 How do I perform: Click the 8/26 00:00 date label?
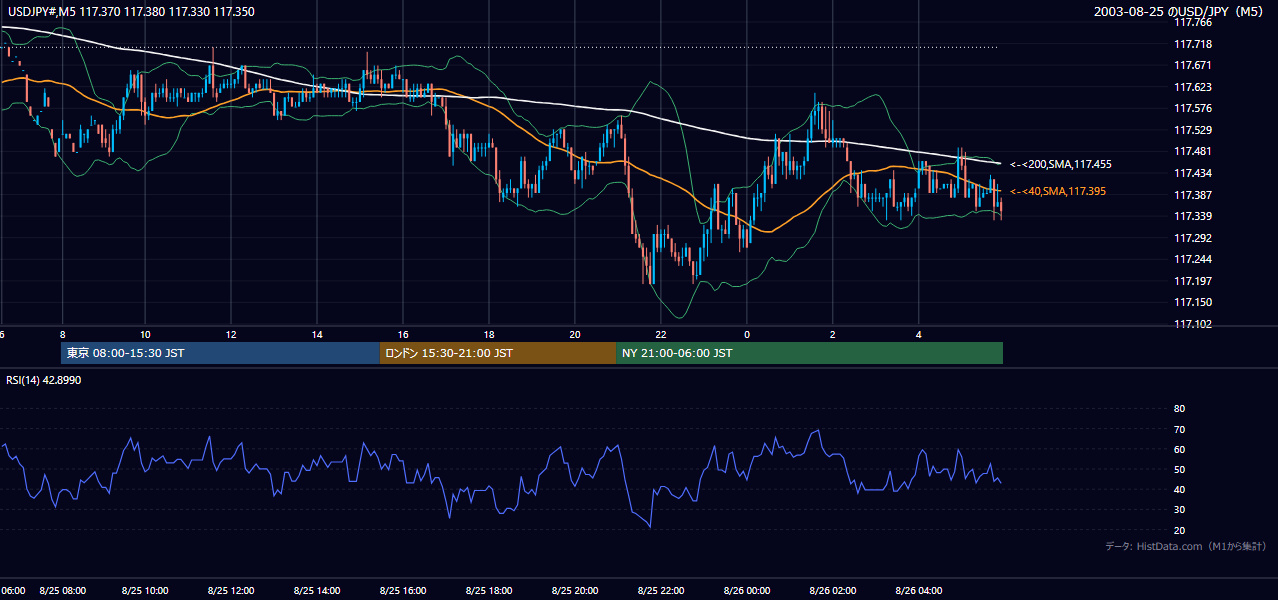tap(746, 591)
